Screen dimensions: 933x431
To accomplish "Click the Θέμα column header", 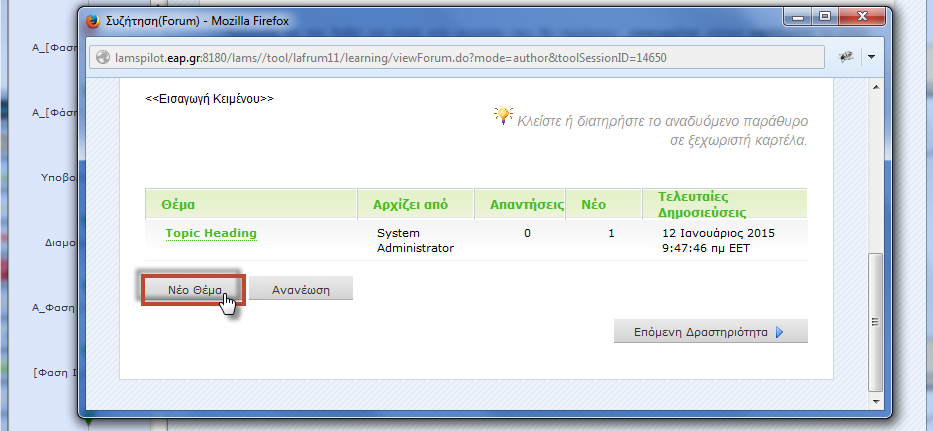I will (251, 204).
